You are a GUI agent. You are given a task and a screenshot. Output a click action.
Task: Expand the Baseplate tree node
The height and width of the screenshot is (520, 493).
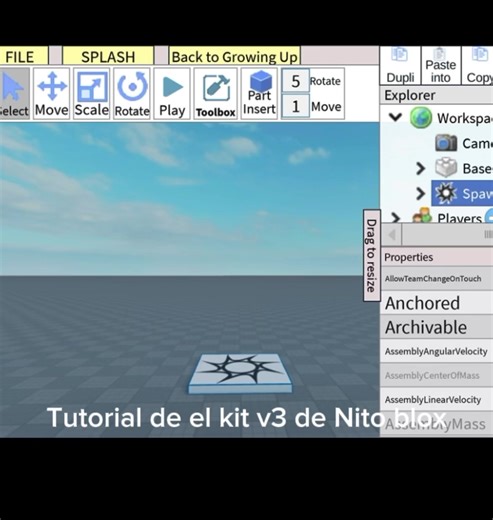[421, 168]
